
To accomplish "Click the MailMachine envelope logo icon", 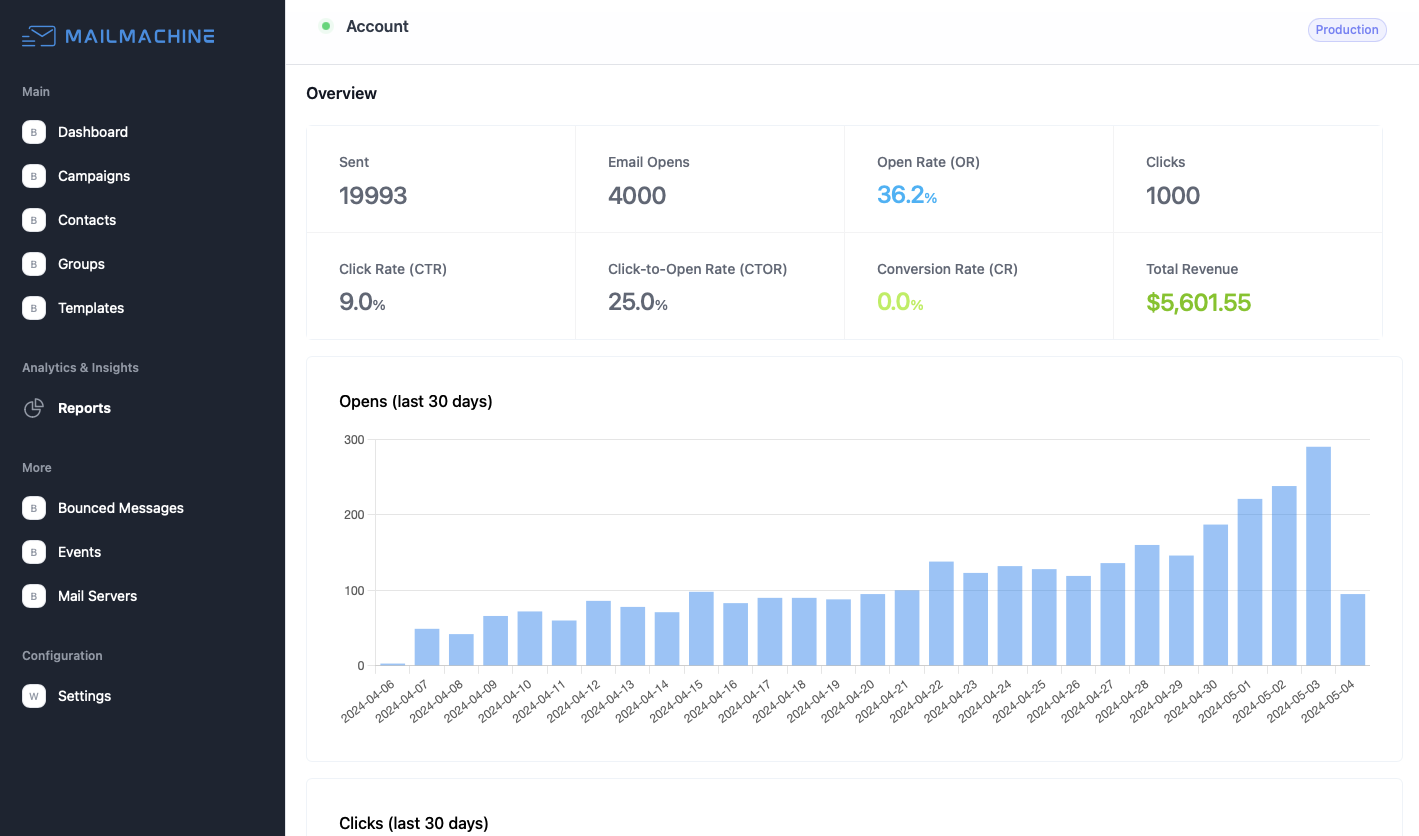I will 38,37.
